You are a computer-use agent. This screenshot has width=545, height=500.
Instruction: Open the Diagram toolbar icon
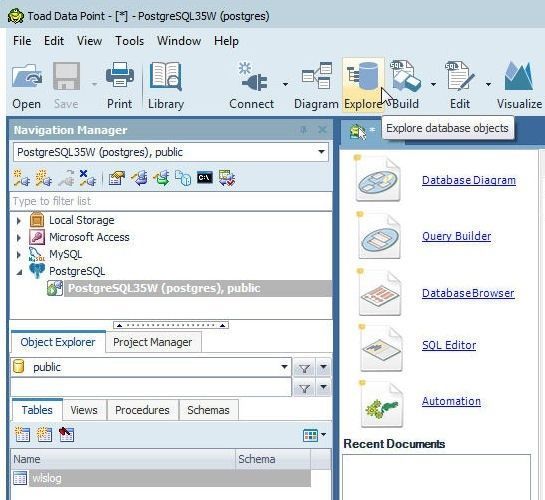pyautogui.click(x=317, y=76)
